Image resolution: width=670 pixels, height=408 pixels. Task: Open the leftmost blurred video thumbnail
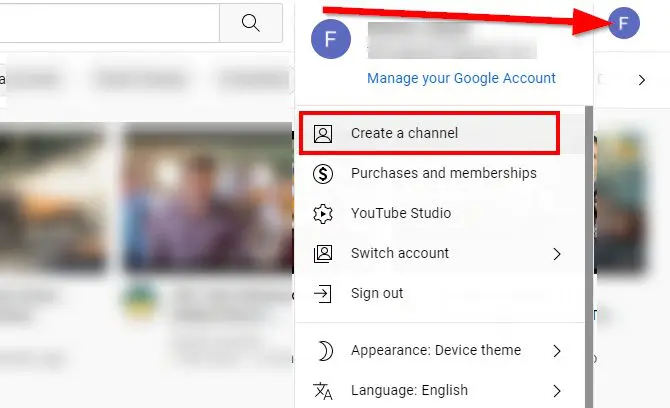[x=52, y=198]
